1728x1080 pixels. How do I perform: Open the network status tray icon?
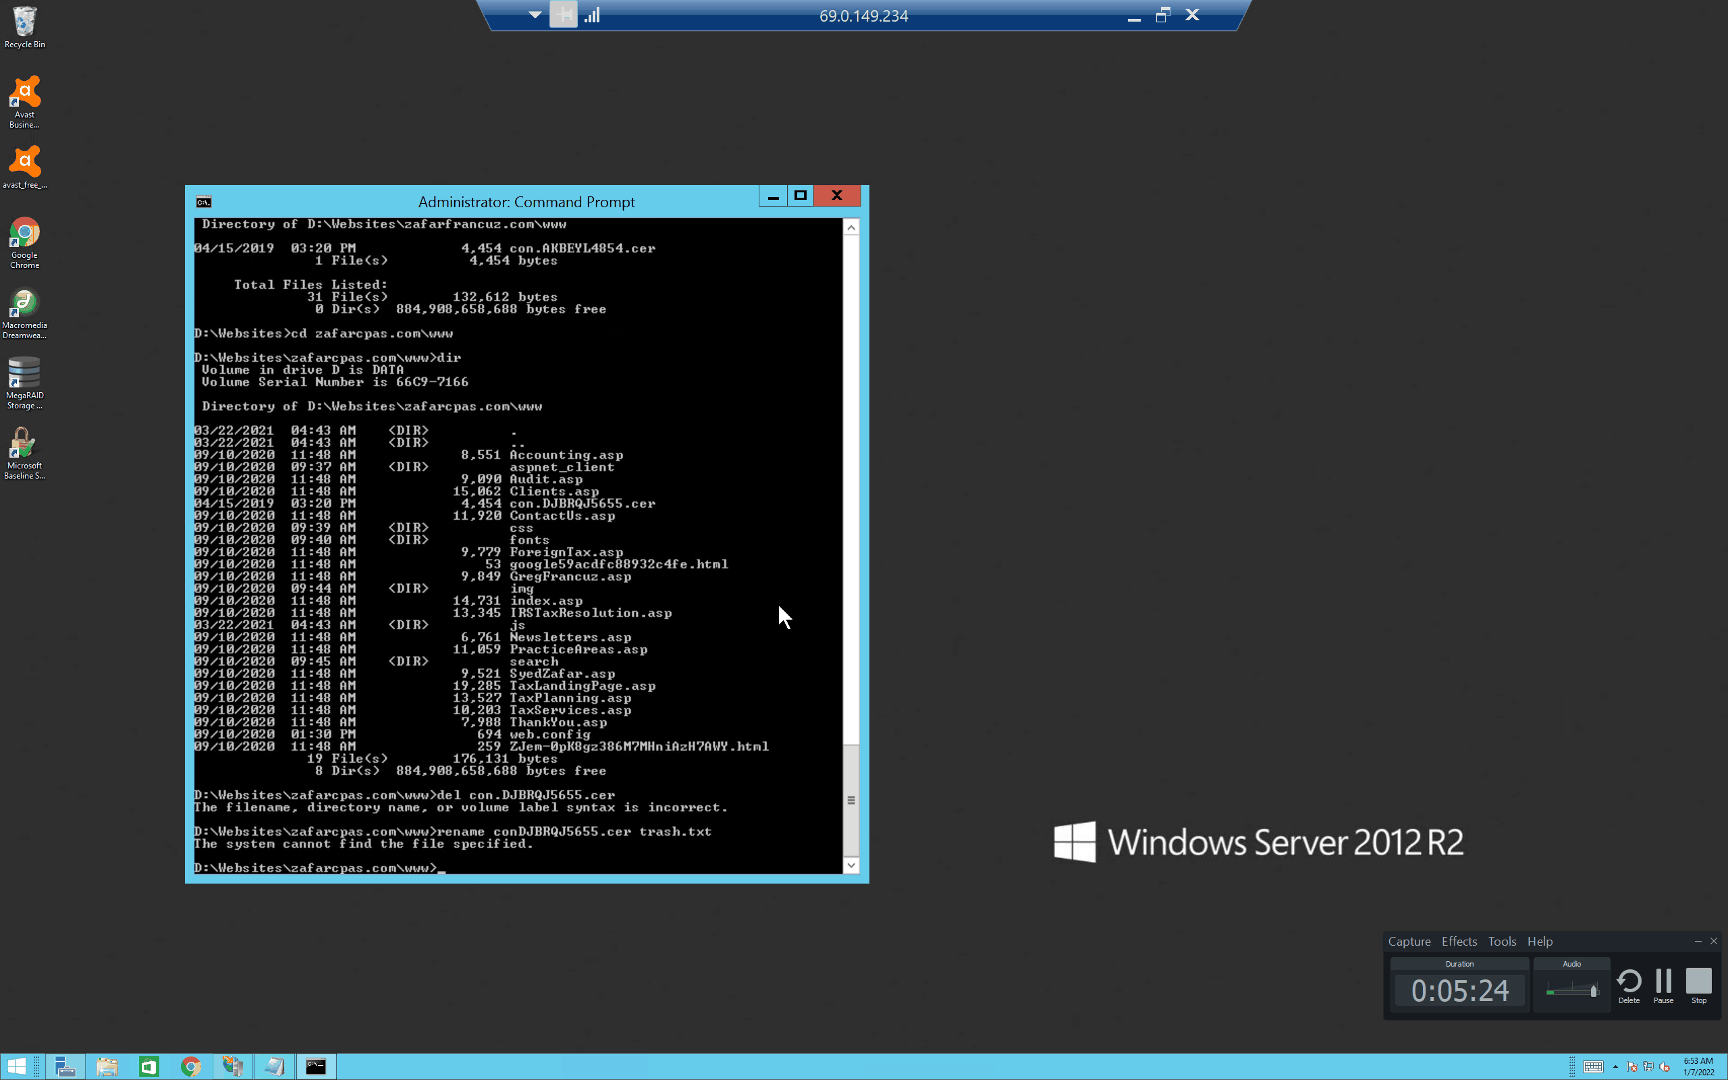1648,1067
